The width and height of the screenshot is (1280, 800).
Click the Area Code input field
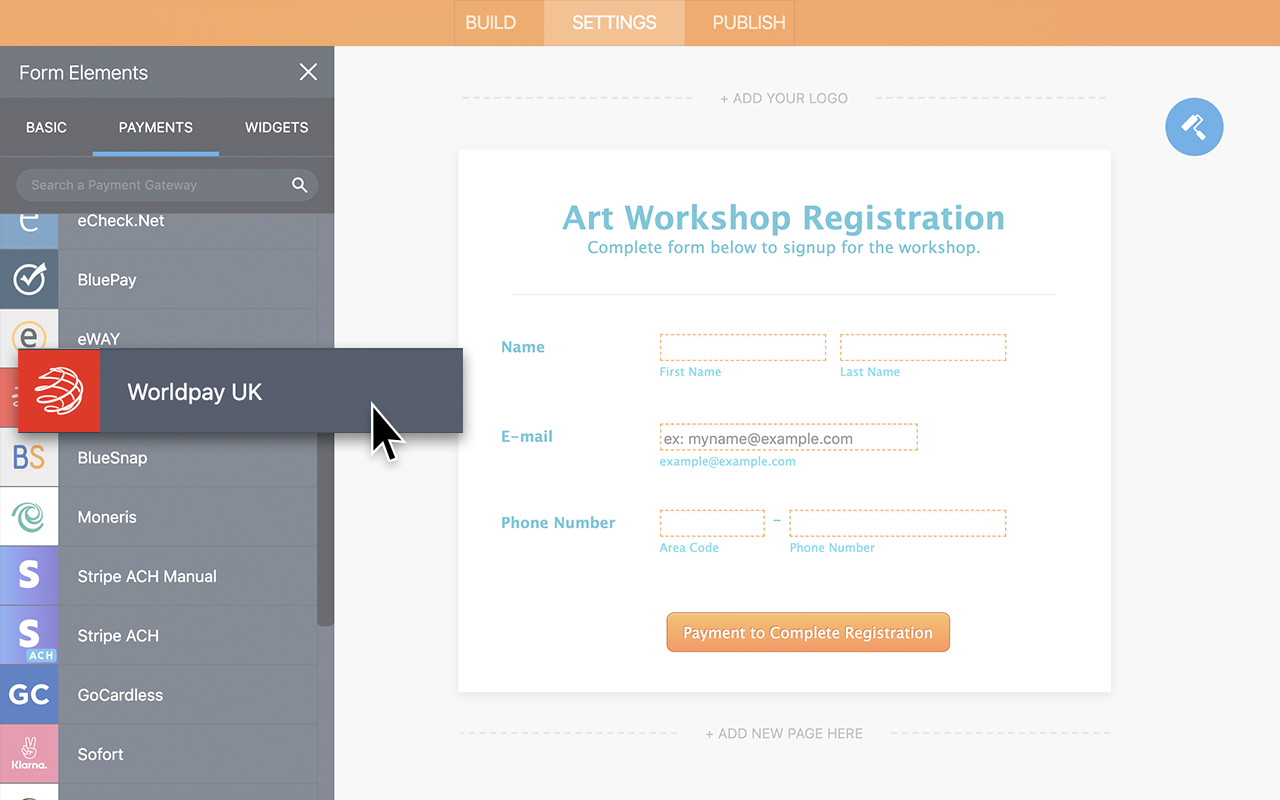point(712,523)
